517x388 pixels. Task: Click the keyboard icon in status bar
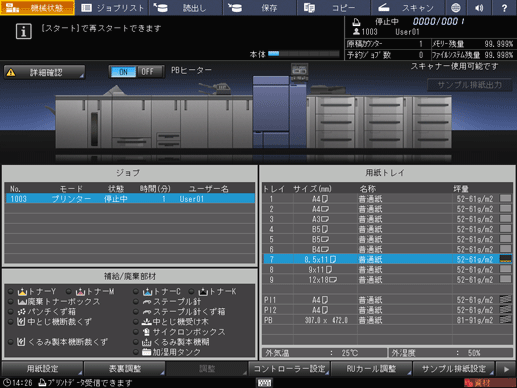(265, 383)
